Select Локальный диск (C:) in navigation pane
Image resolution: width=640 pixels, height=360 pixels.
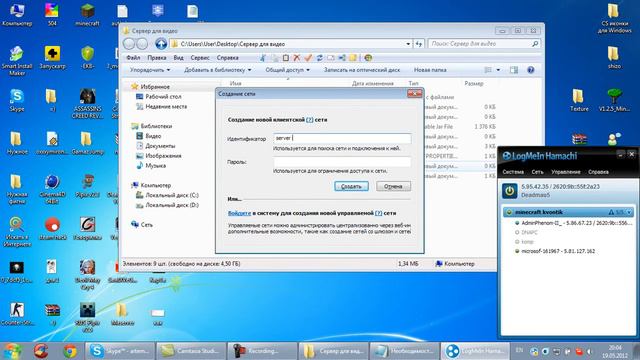[167, 195]
